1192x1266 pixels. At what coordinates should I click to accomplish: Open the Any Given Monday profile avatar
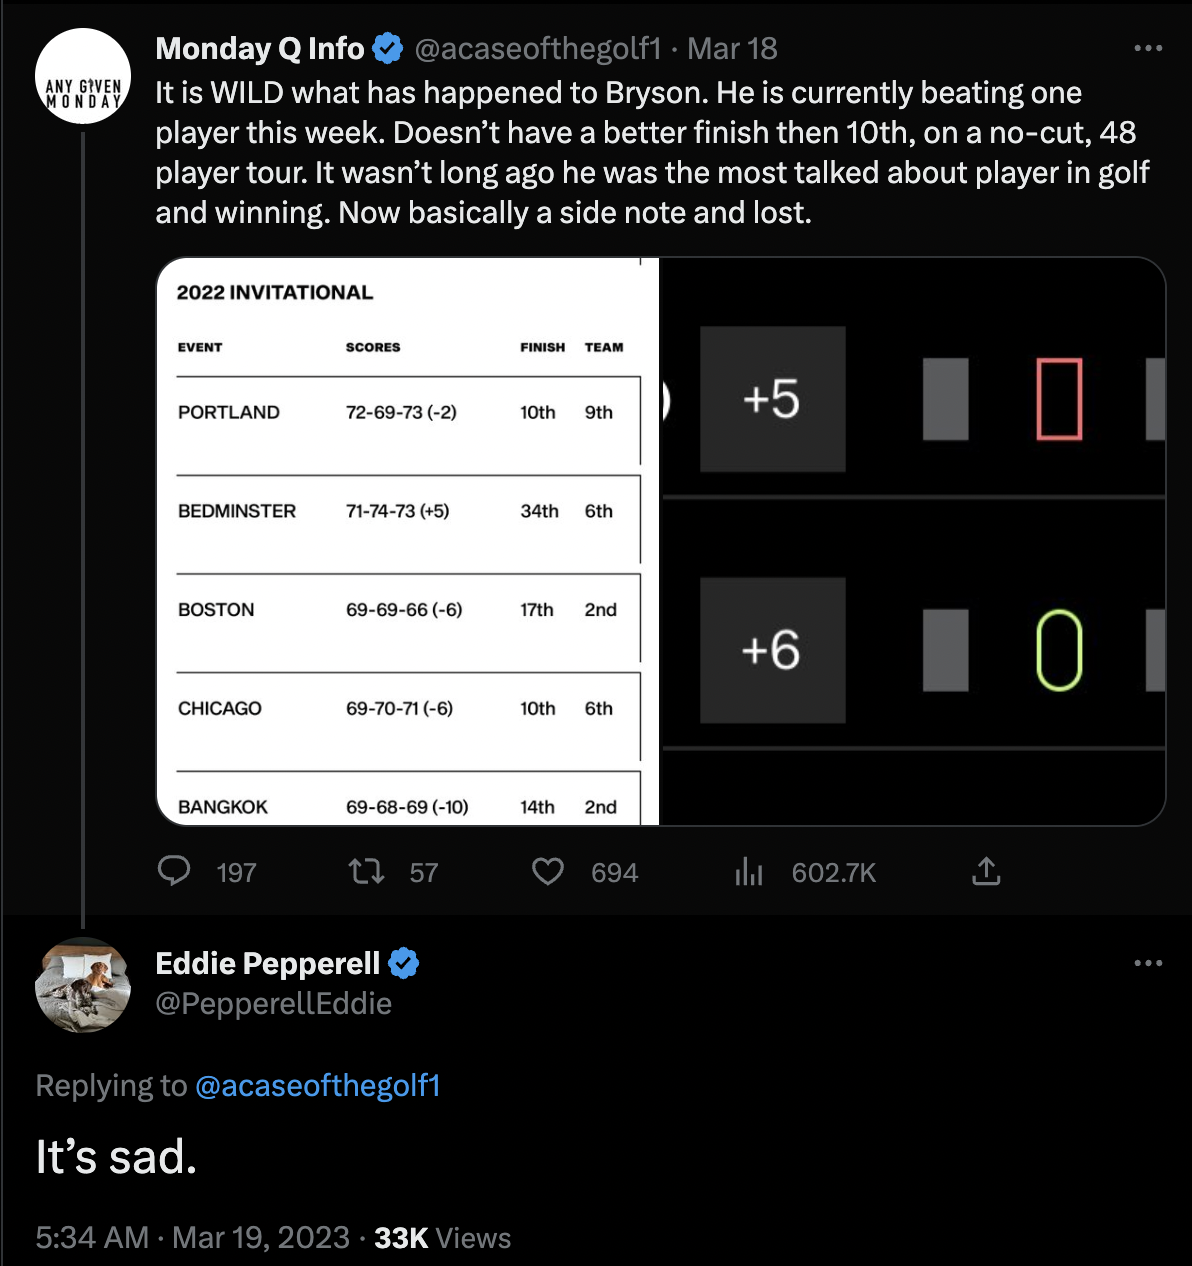(83, 77)
